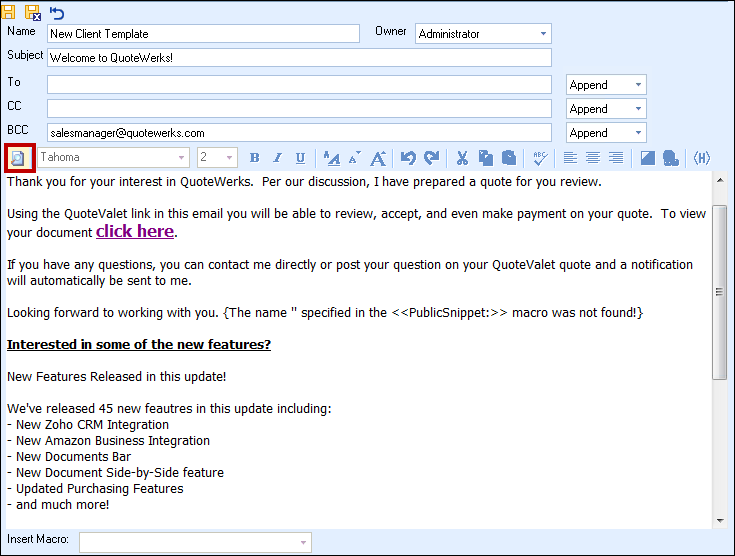Screen dimensions: 735x556
Task: Run the spell check tool
Action: (x=539, y=158)
